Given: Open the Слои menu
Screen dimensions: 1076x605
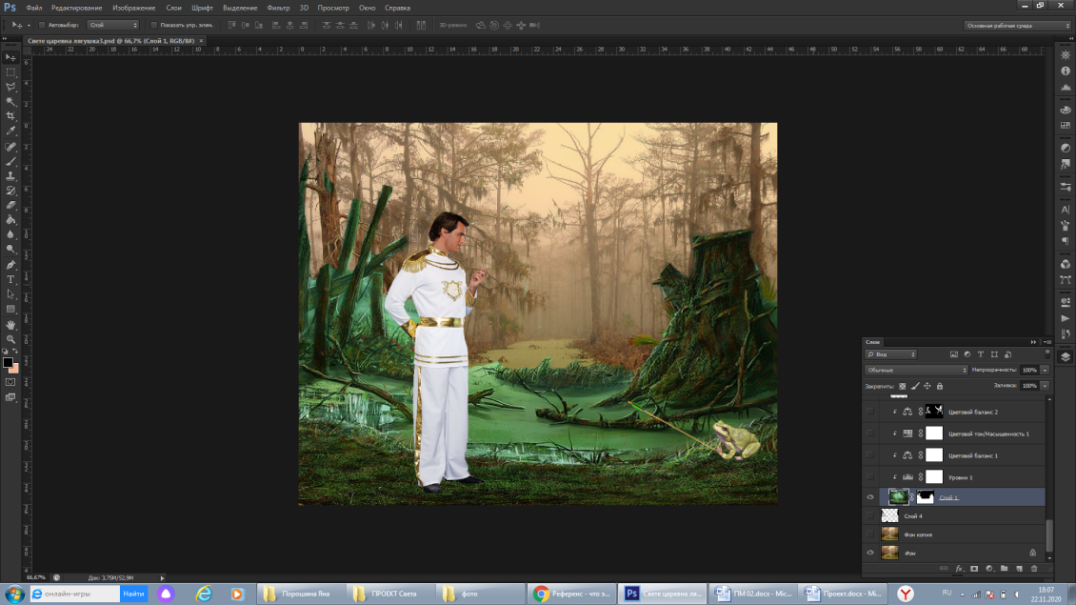Looking at the screenshot, I should tap(174, 8).
